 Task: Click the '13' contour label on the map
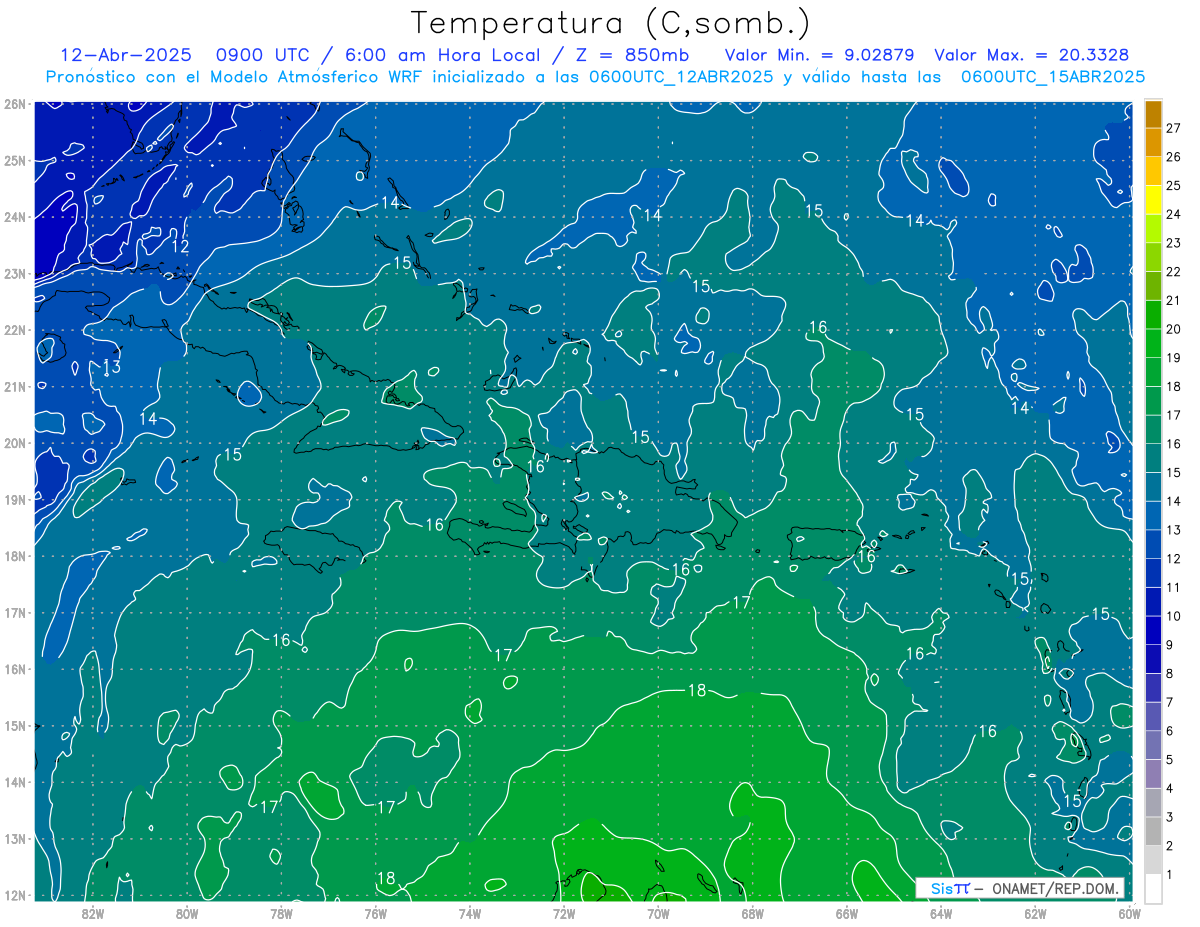112,367
